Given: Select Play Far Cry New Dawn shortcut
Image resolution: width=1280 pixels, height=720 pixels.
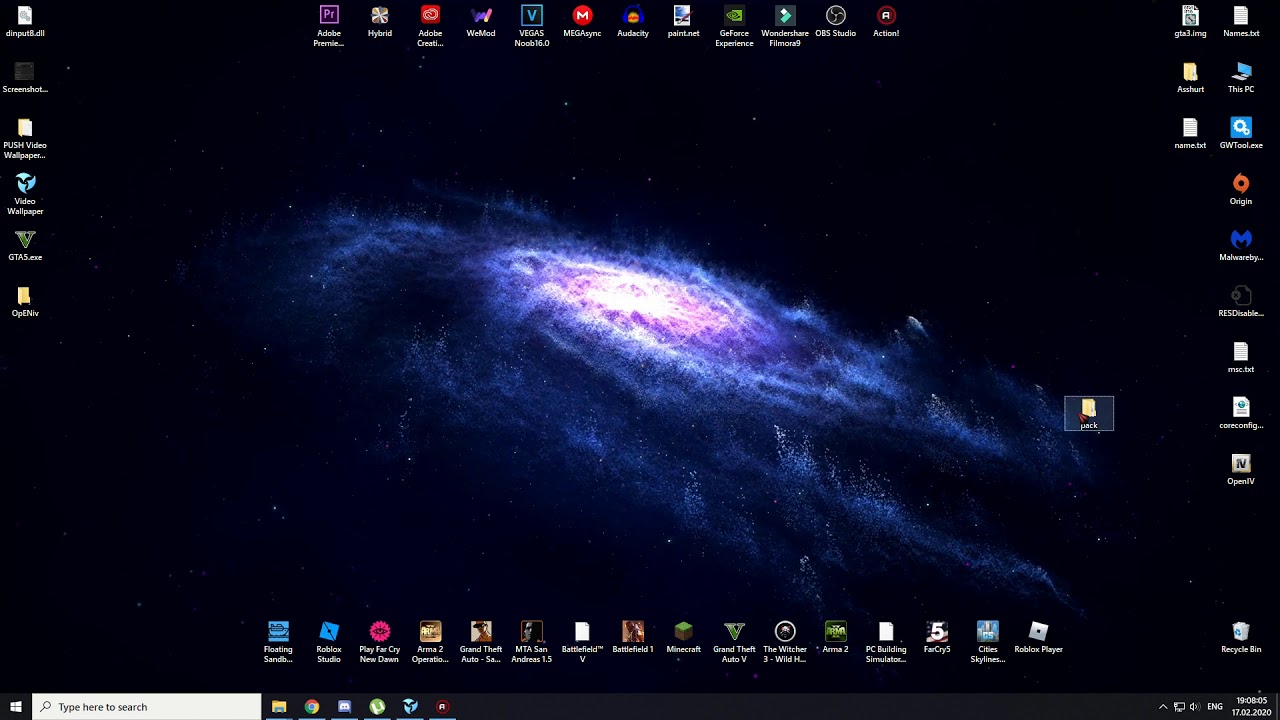Looking at the screenshot, I should tap(380, 642).
